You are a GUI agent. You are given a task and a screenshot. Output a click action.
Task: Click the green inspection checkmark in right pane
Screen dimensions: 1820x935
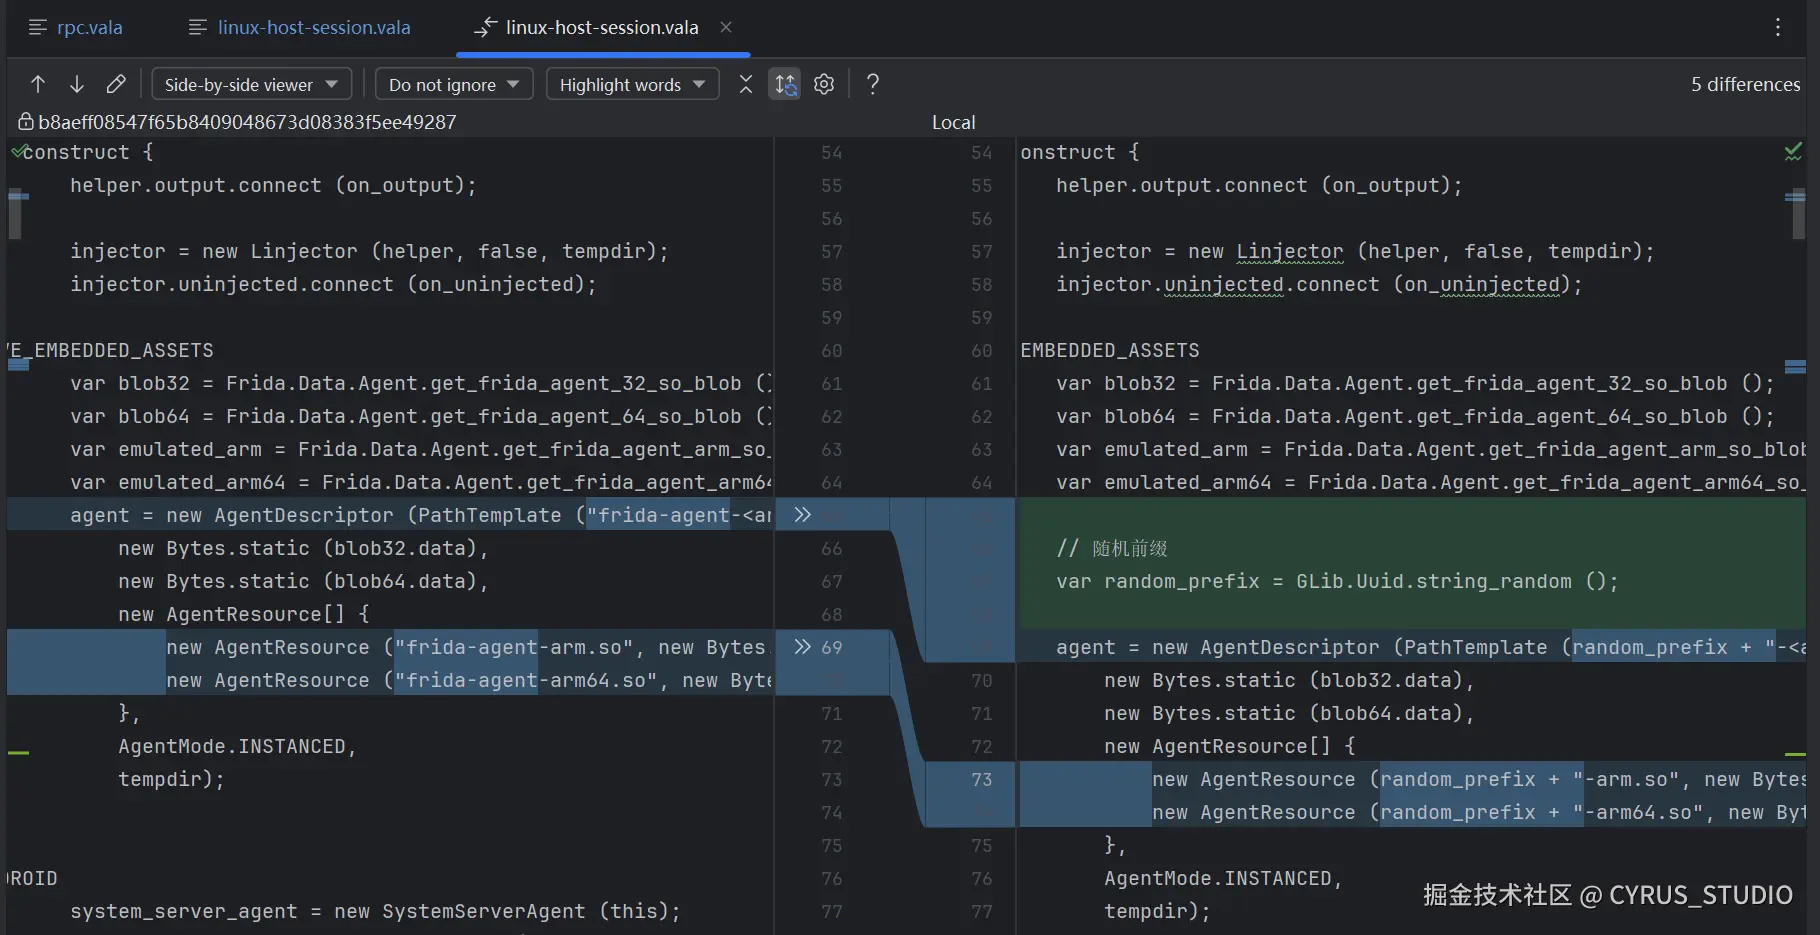[x=1793, y=152]
